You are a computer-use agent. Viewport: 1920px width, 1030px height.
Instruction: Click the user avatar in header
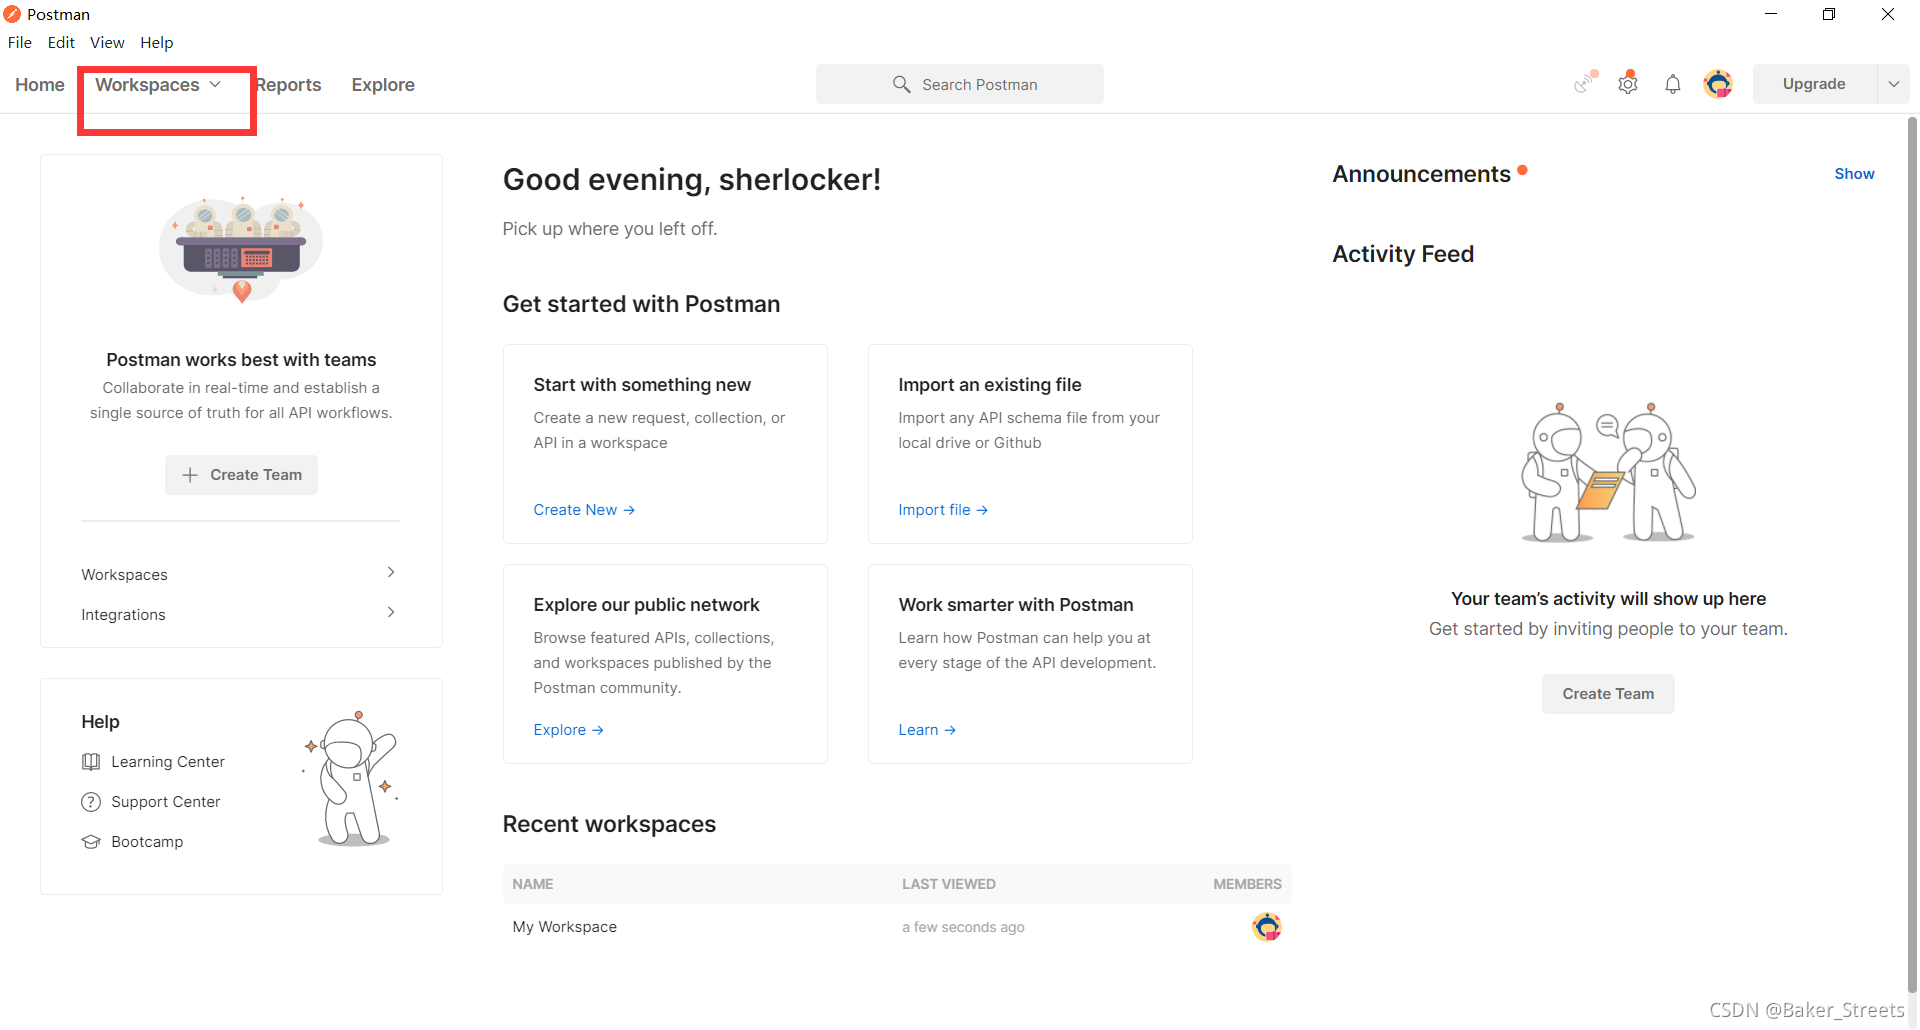tap(1718, 84)
